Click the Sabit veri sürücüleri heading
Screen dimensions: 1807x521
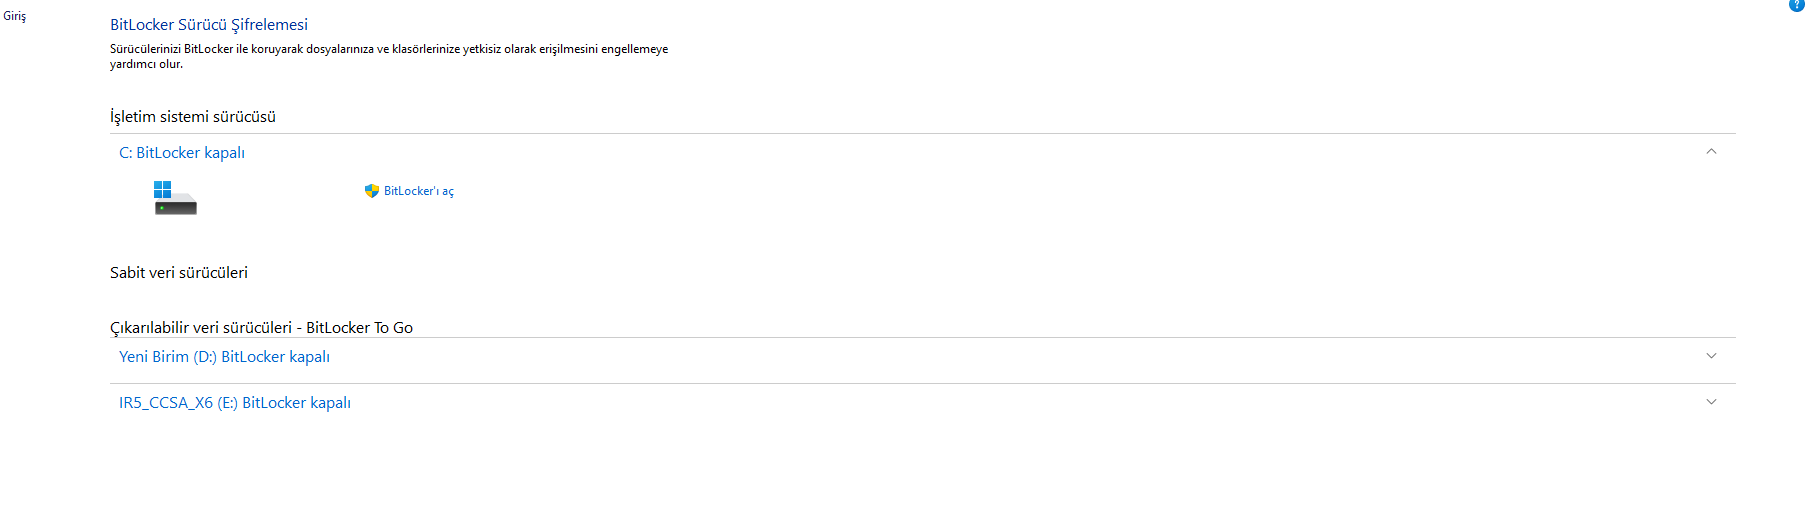(179, 273)
